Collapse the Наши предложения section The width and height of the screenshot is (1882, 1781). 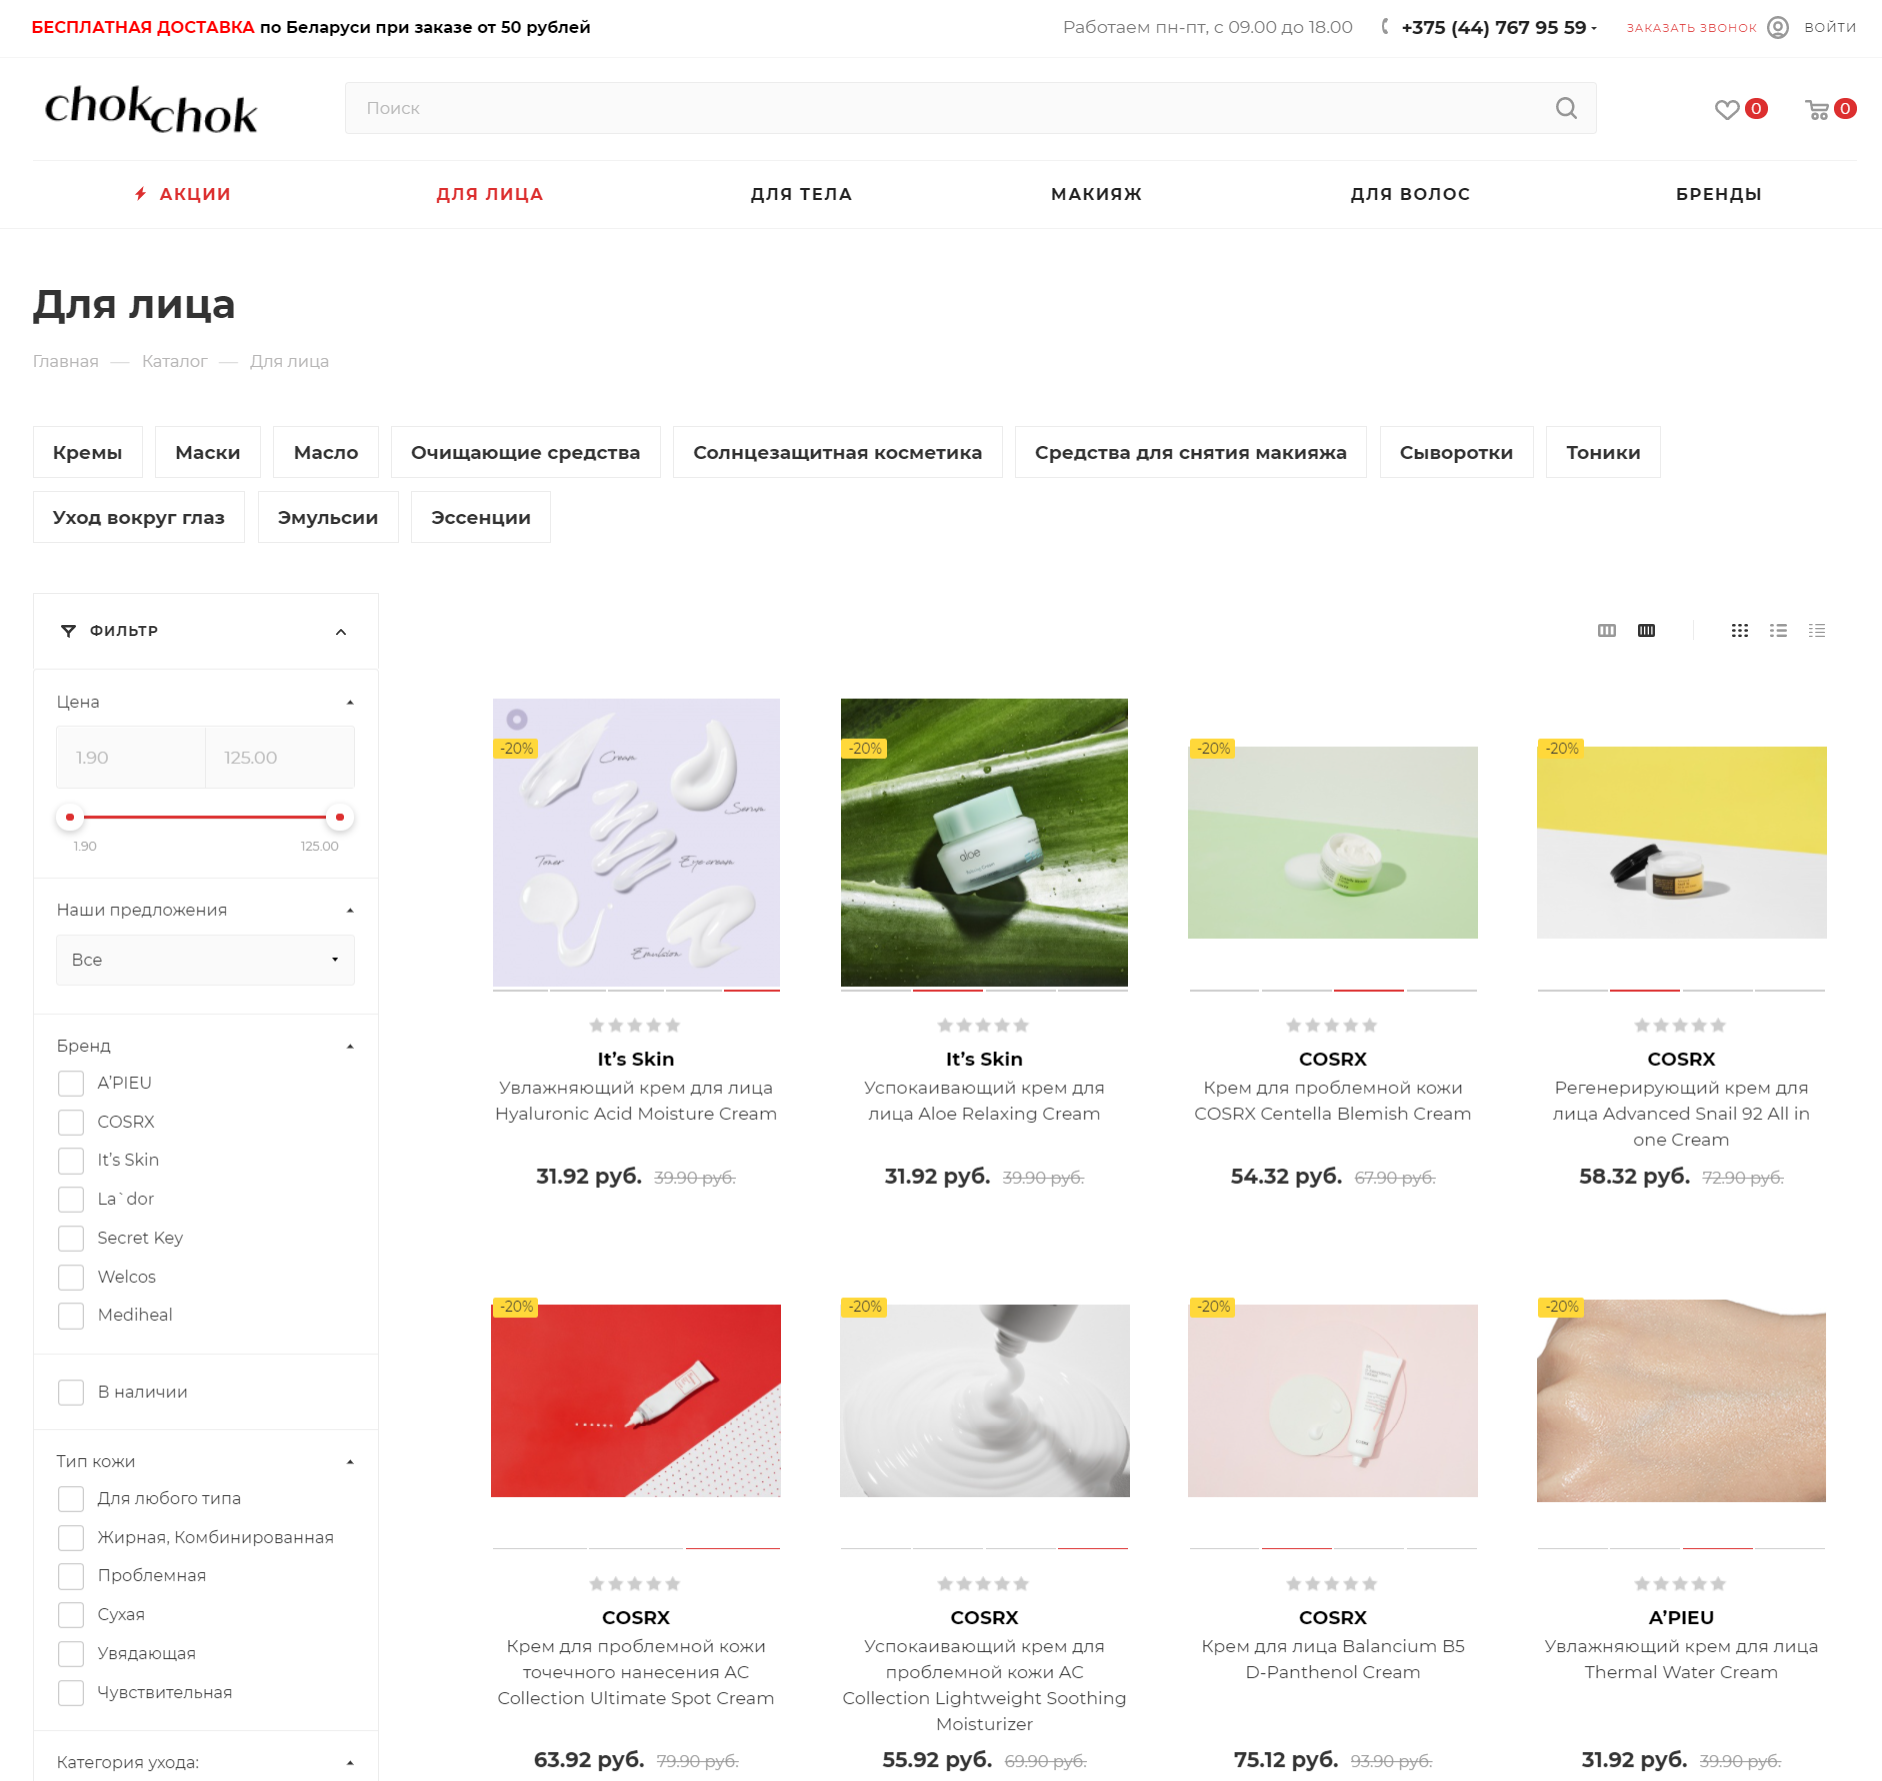click(x=350, y=910)
